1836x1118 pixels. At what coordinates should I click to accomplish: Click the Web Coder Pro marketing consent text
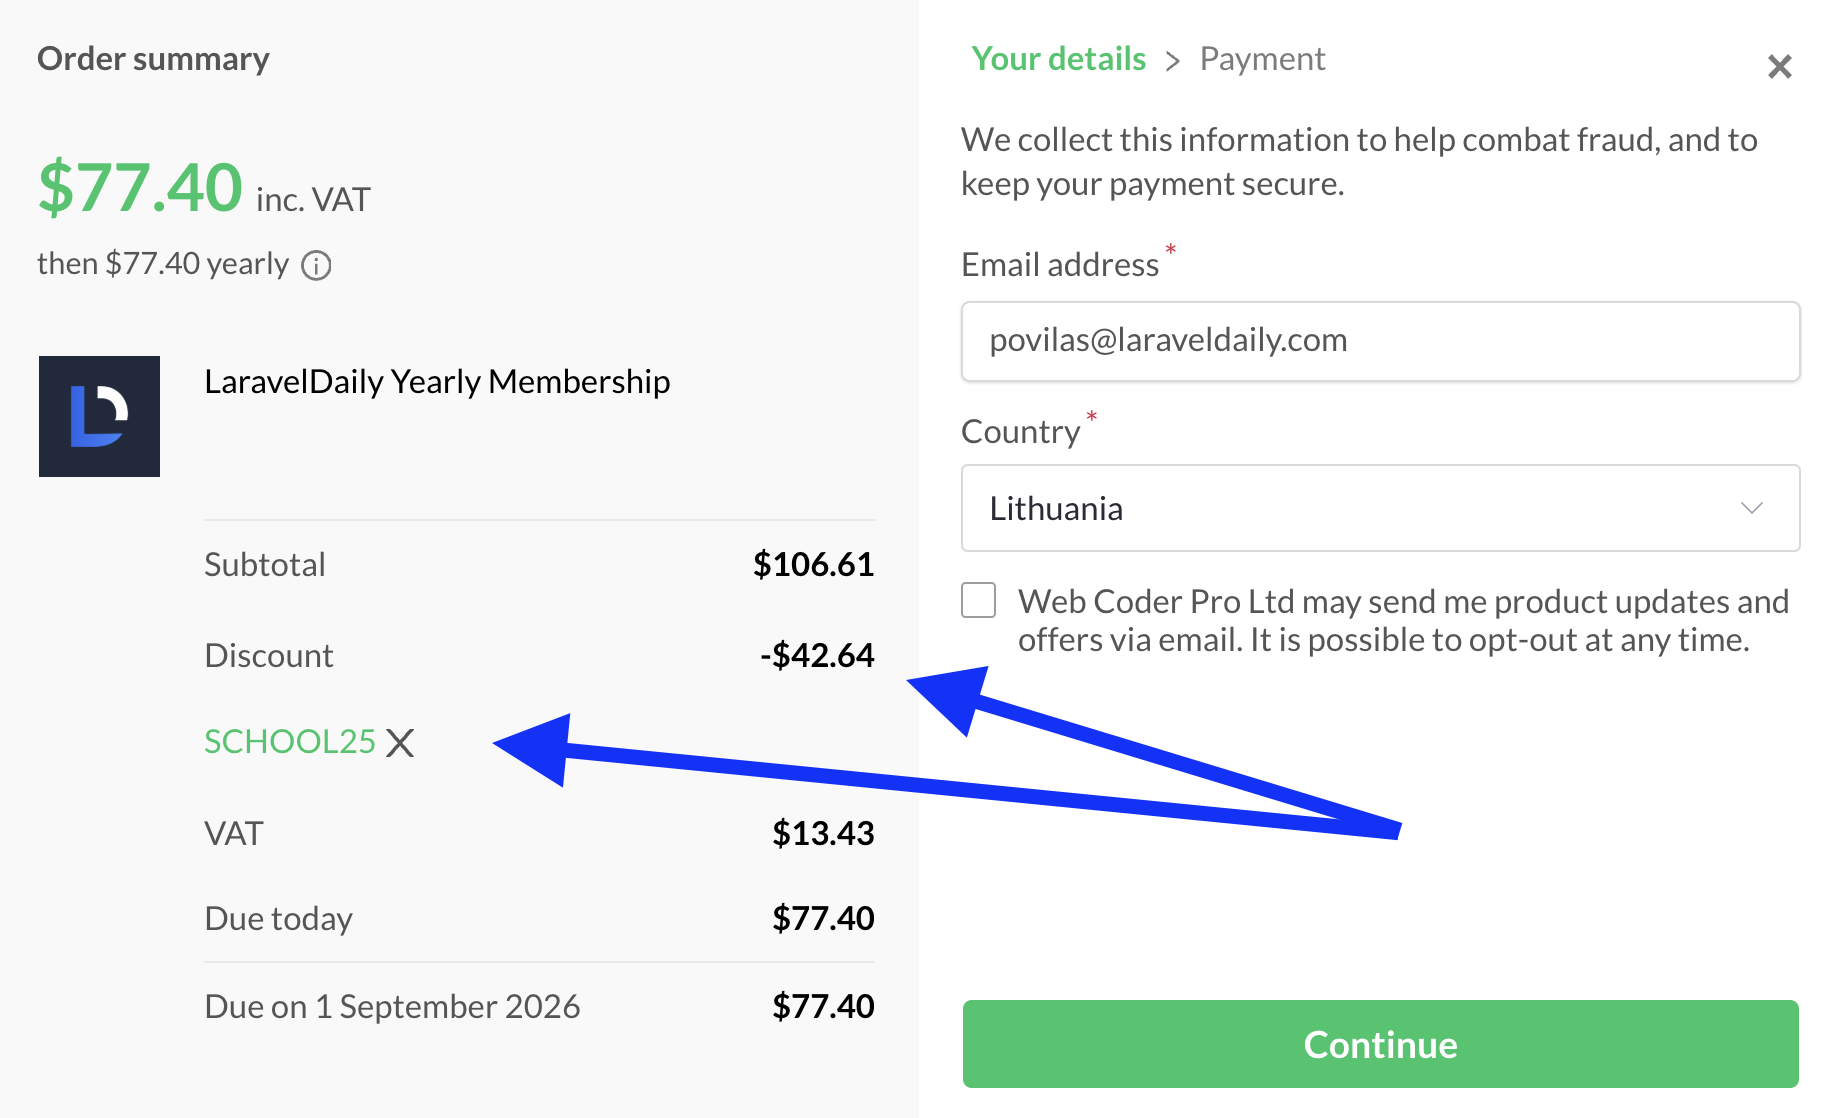click(1403, 620)
